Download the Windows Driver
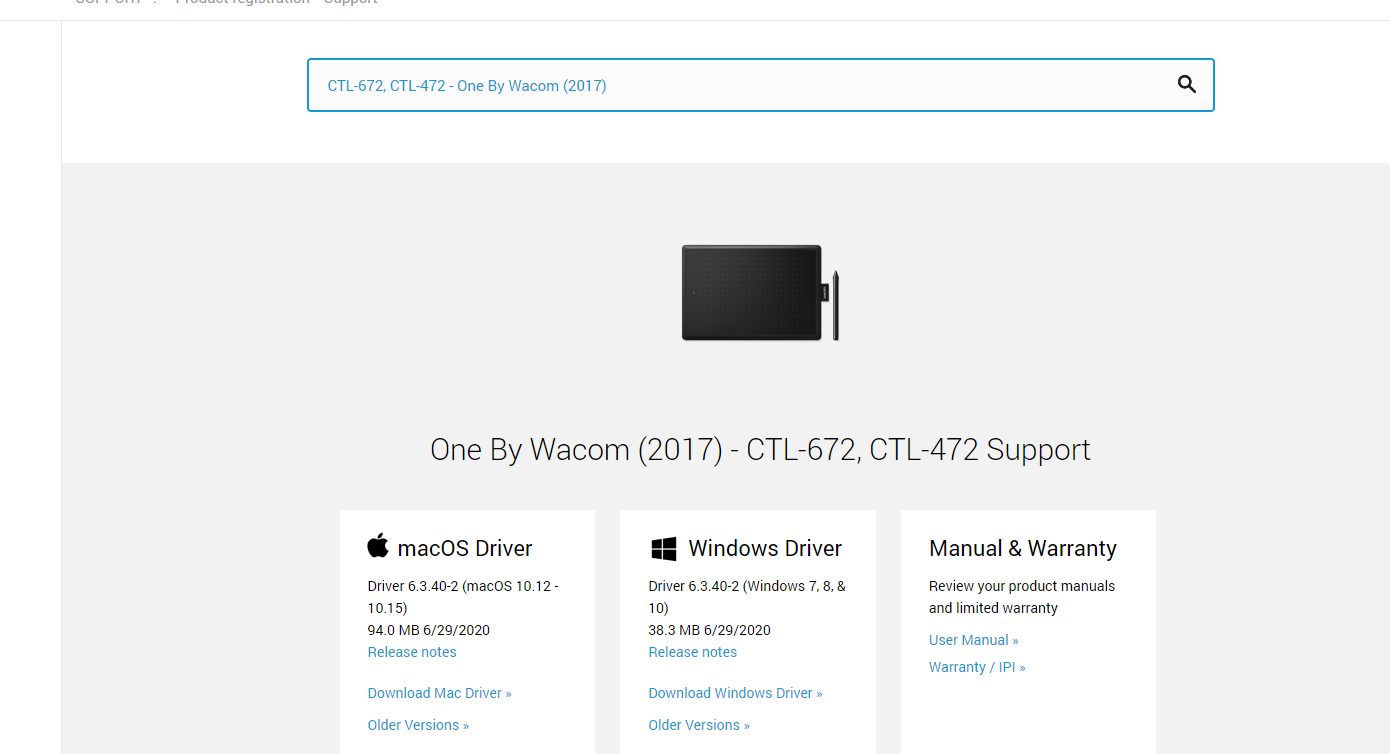Viewport: 1390px width, 754px height. pos(735,693)
